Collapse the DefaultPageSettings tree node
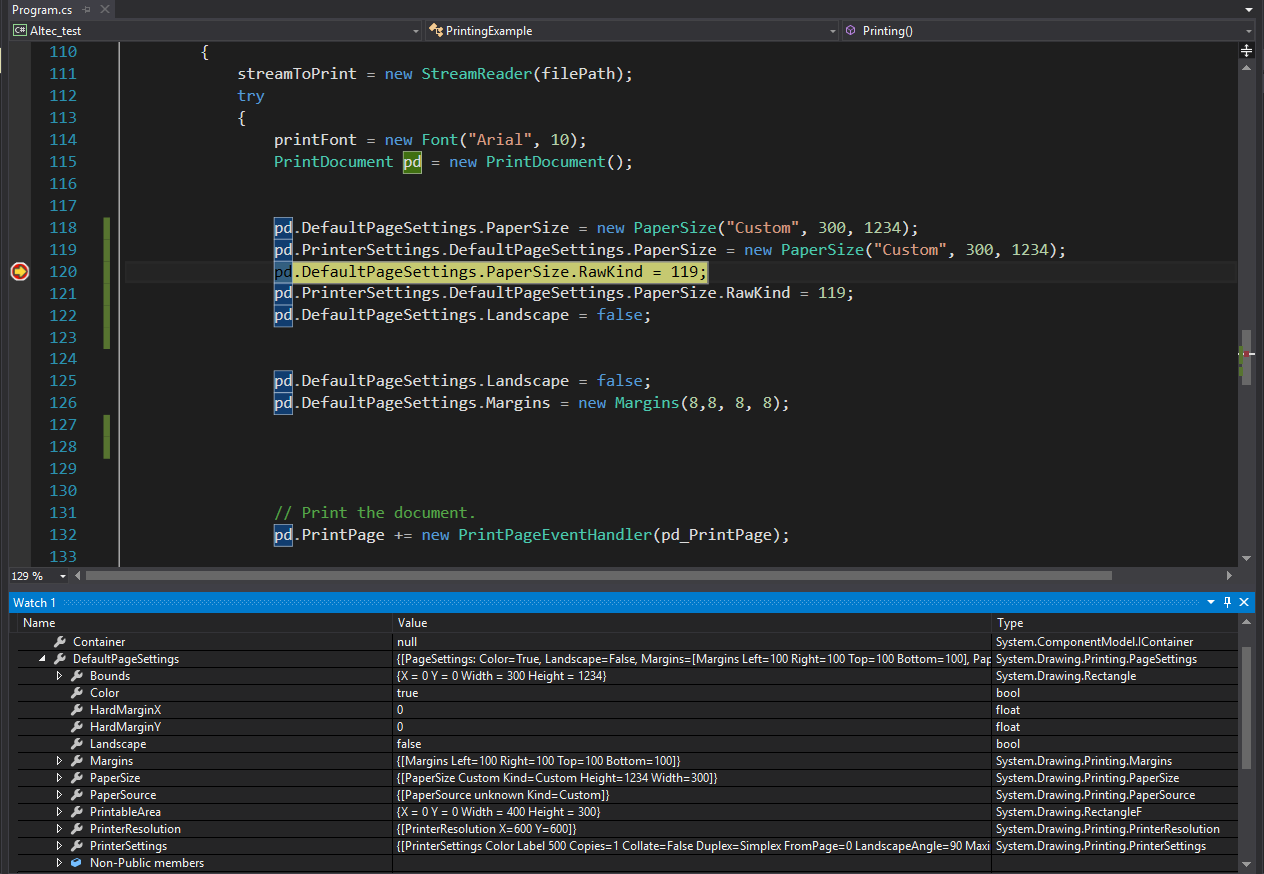Image resolution: width=1264 pixels, height=874 pixels. 42,659
